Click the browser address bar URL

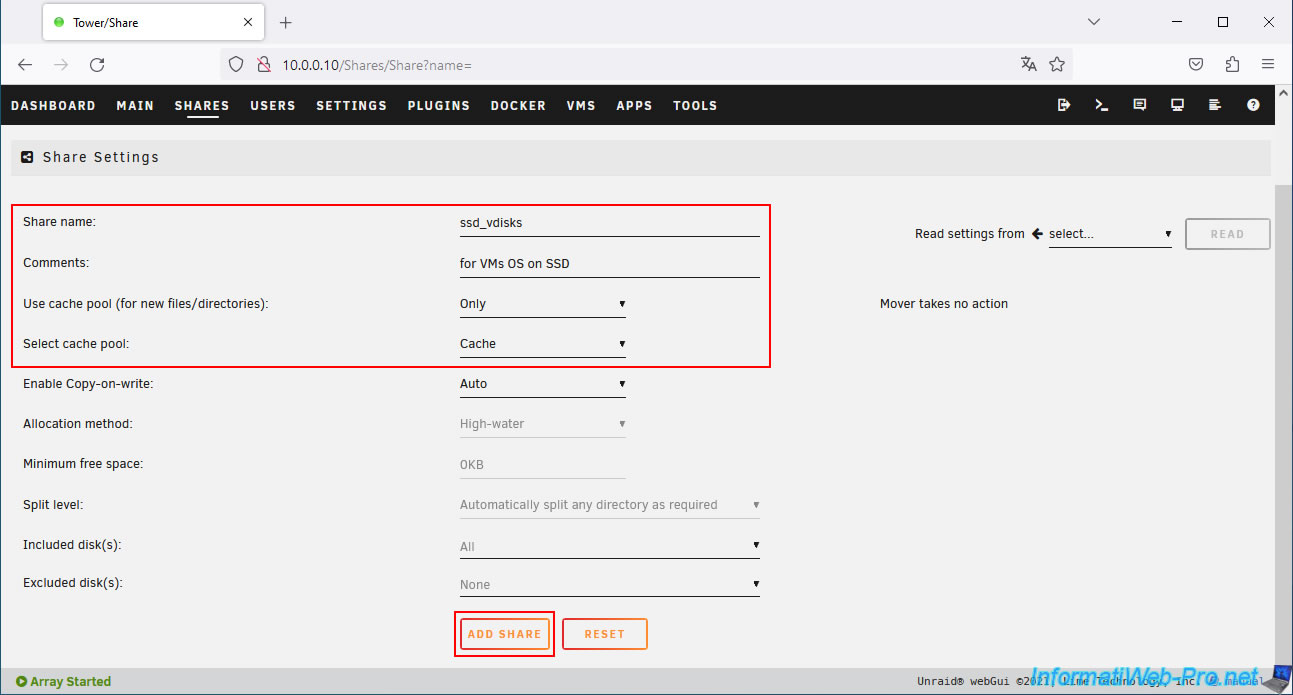376,65
